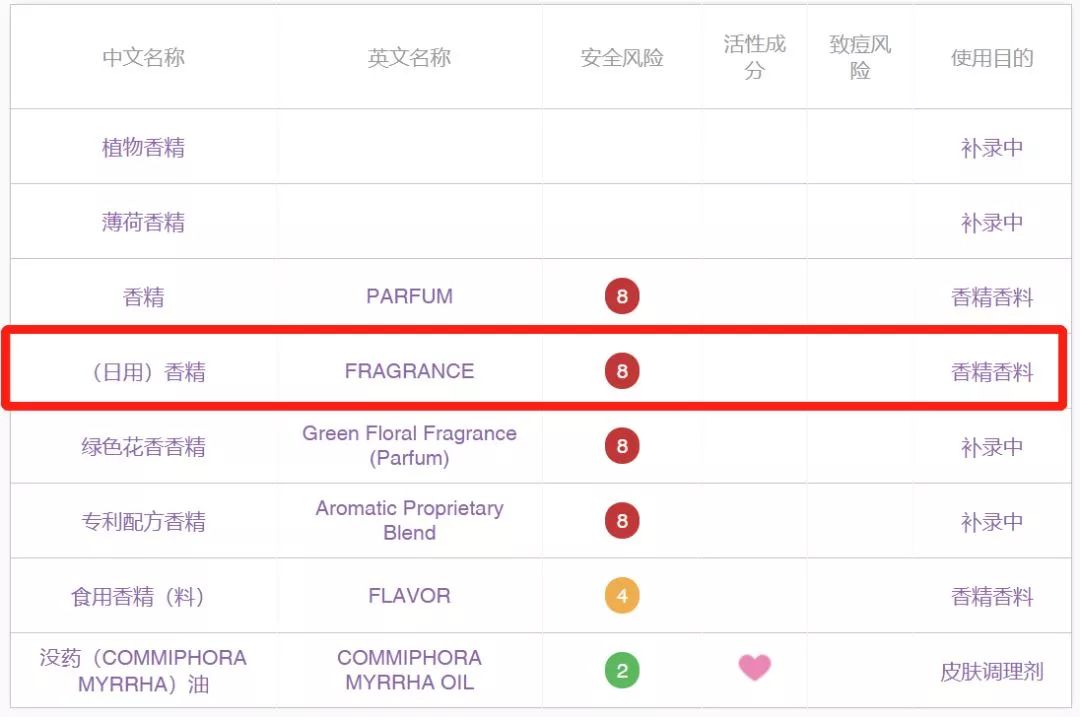Click the red 8 badge for Green Floral Fragrance
The image size is (1080, 717).
click(622, 446)
